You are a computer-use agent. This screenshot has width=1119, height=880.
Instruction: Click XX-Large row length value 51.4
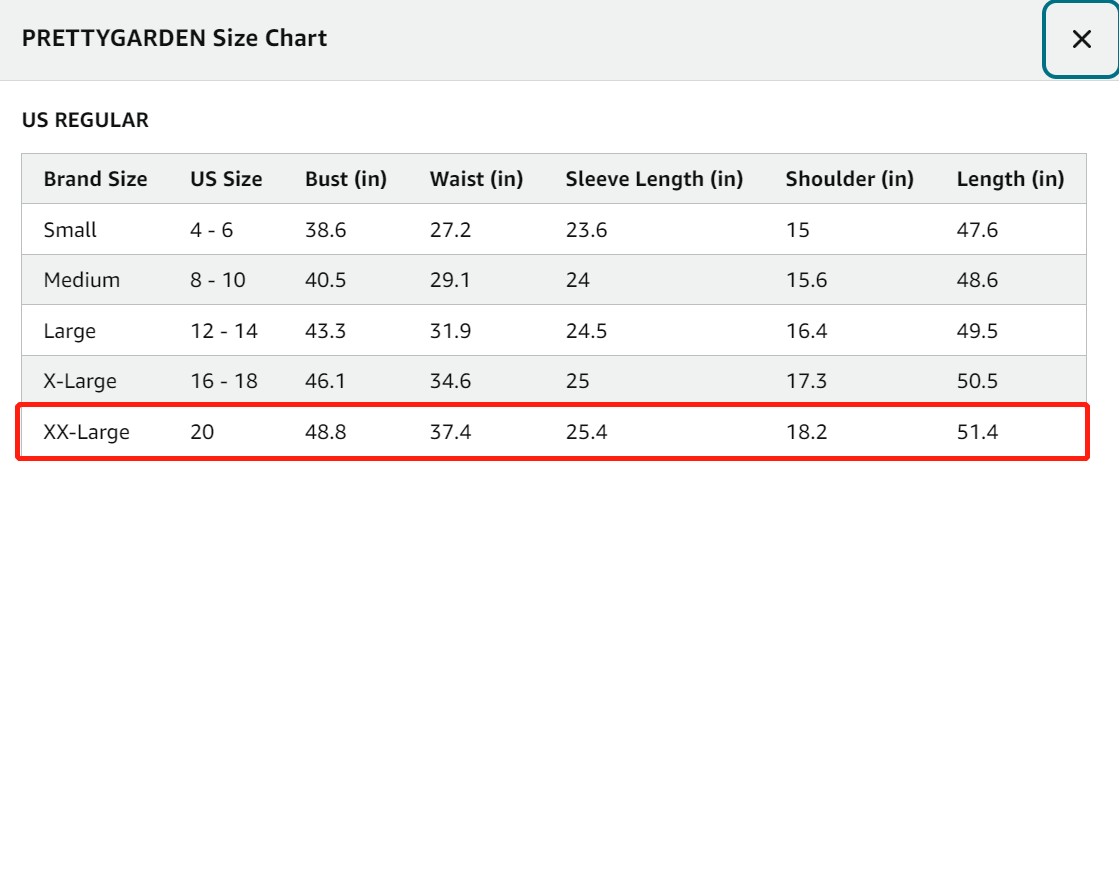coord(978,433)
